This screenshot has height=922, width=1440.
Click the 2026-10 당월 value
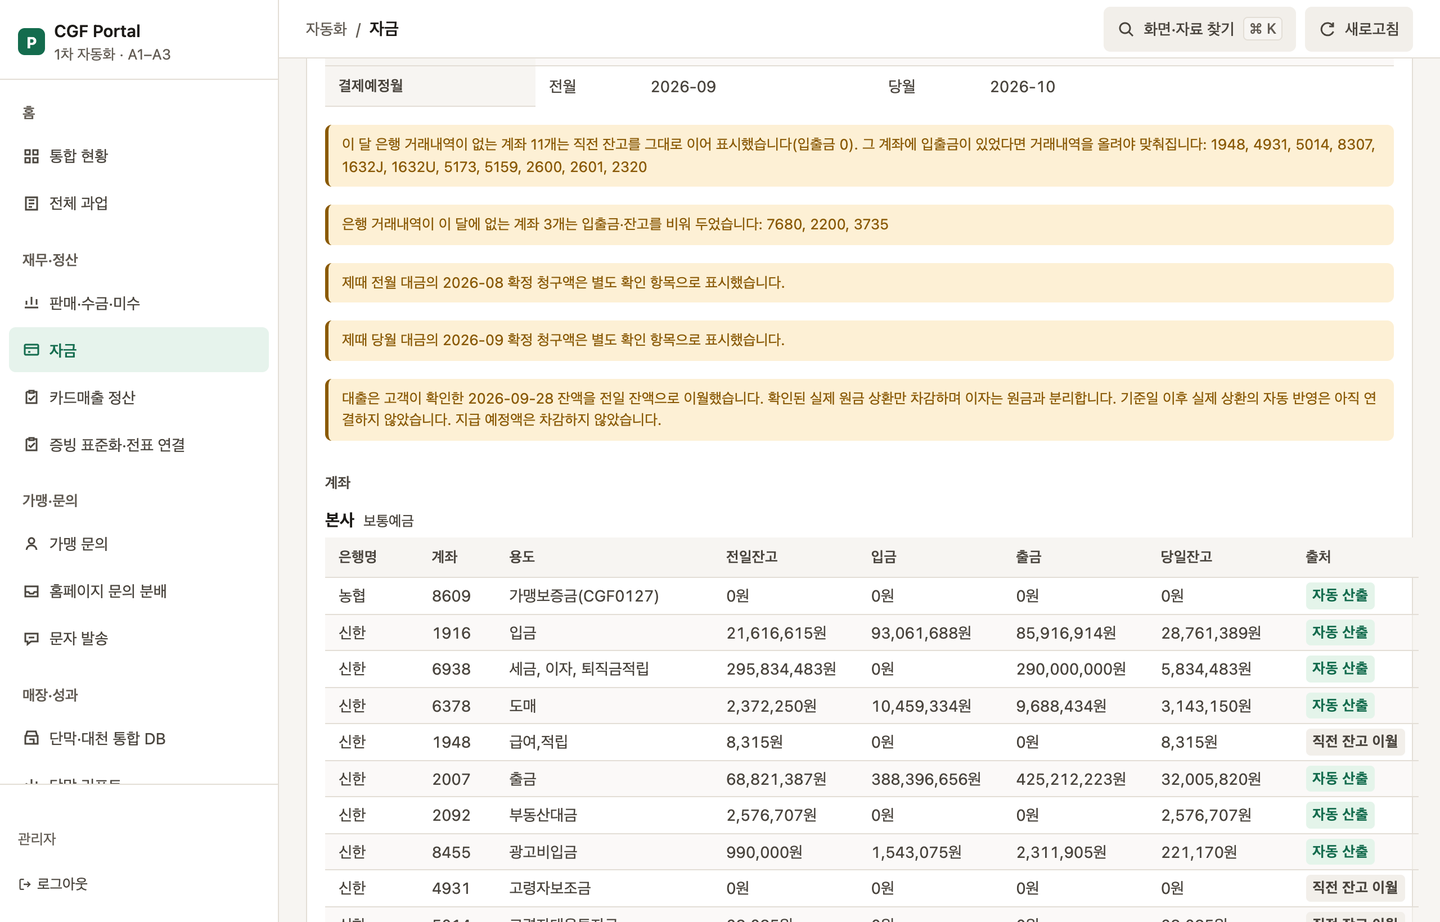click(x=1022, y=87)
